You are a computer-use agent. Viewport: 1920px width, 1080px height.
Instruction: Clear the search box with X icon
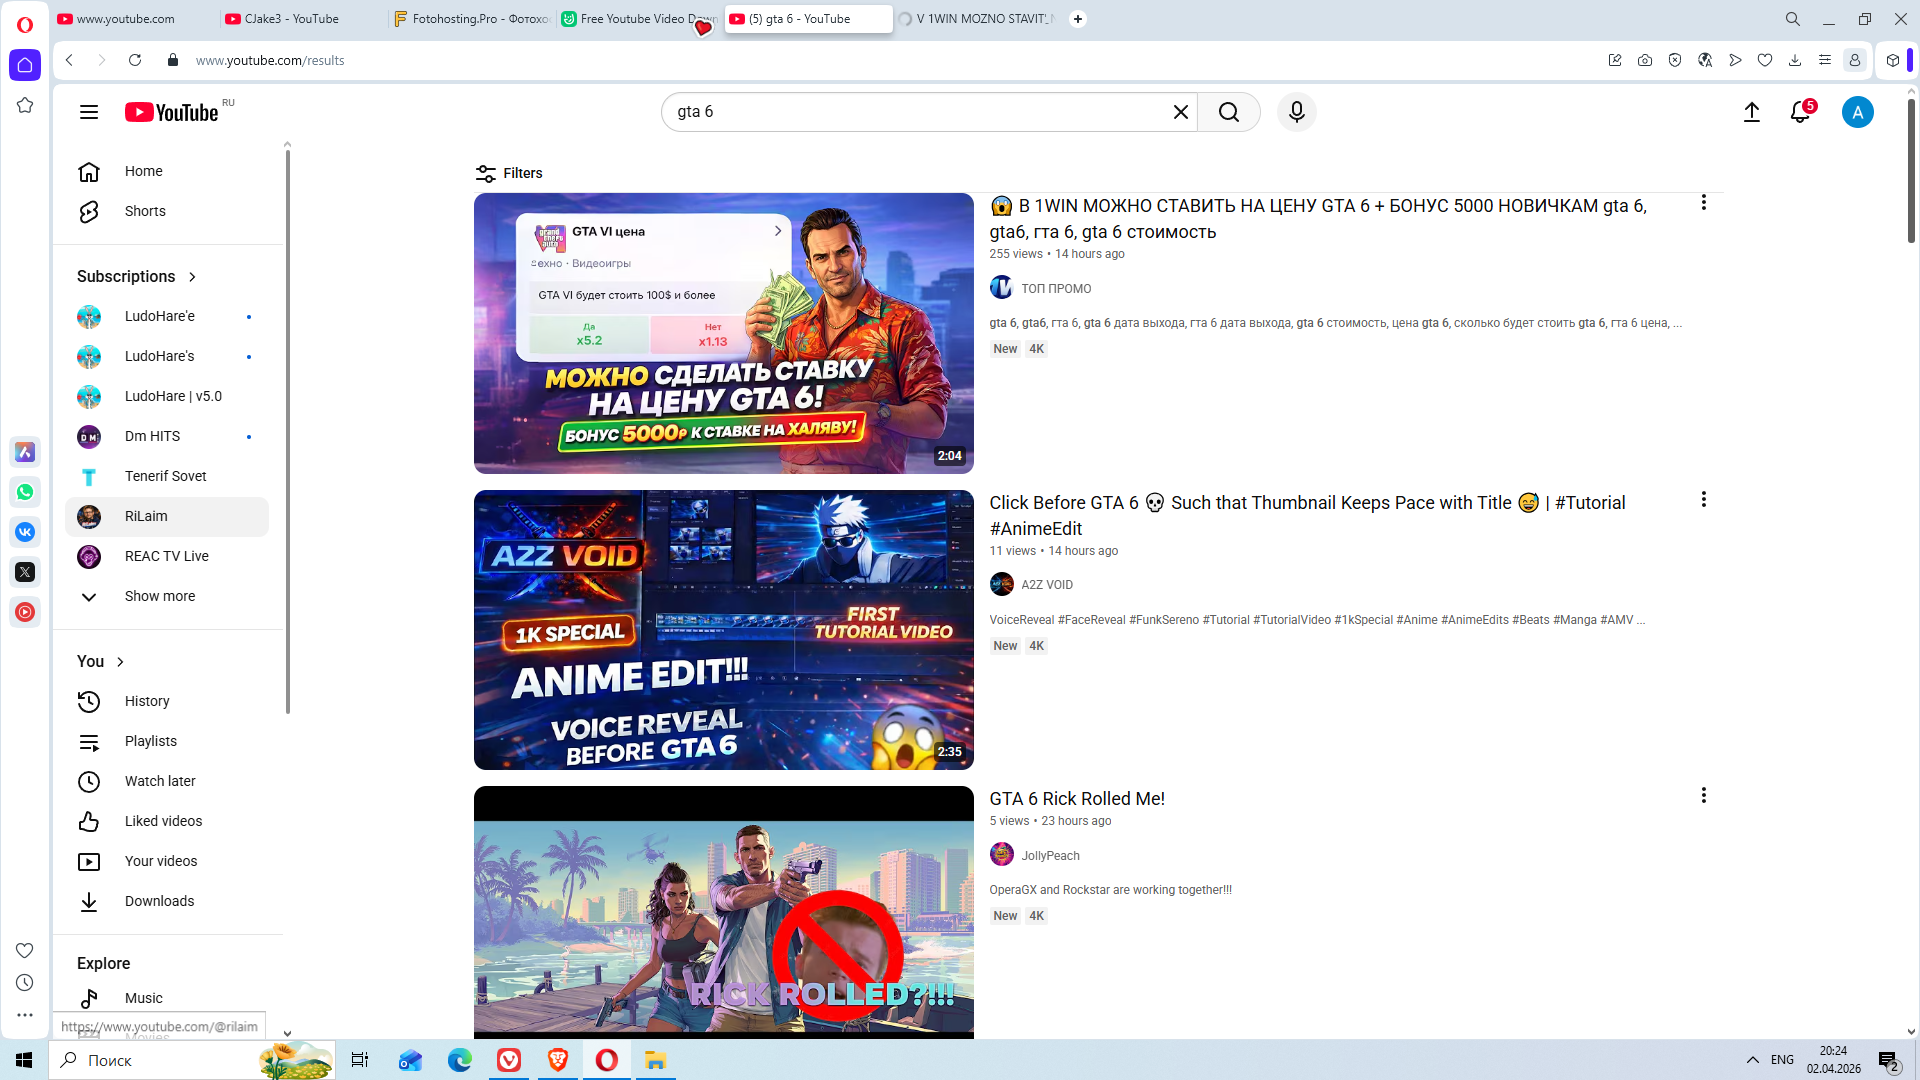[1181, 112]
